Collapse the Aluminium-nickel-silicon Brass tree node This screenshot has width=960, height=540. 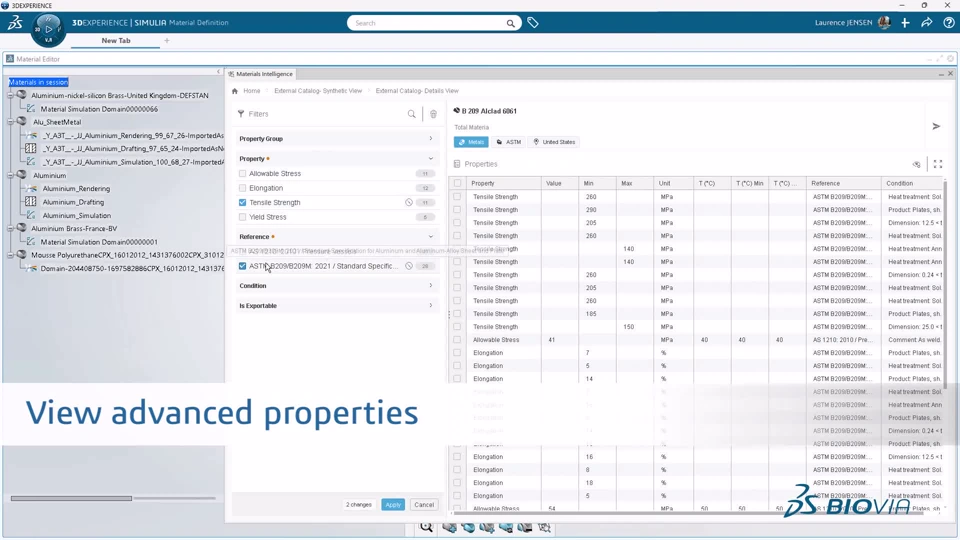(x=10, y=96)
